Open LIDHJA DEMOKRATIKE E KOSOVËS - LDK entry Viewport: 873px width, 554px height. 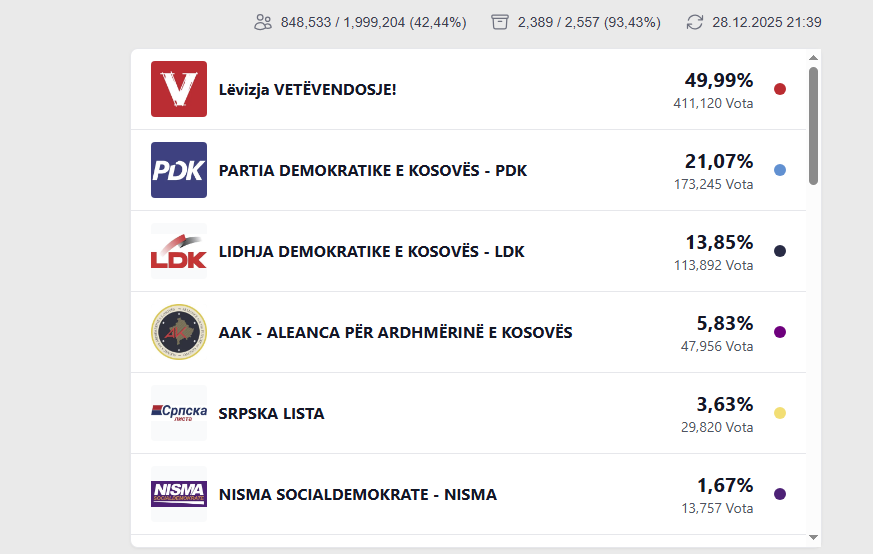tap(371, 252)
